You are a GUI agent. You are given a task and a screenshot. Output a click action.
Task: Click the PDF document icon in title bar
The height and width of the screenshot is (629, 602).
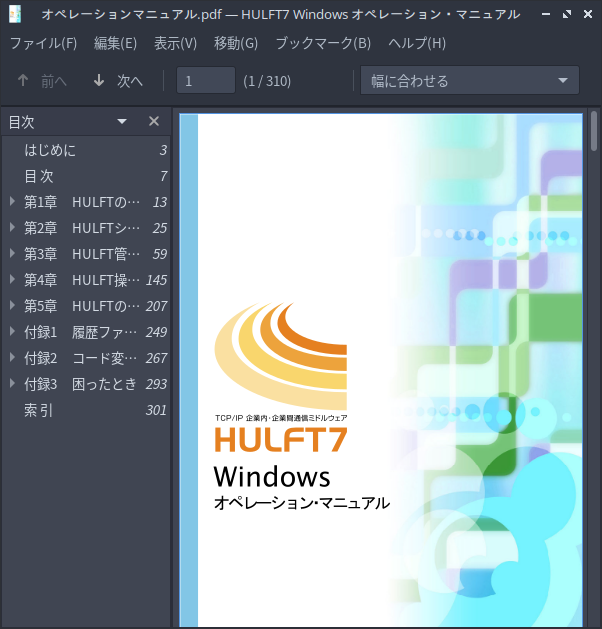pos(15,14)
